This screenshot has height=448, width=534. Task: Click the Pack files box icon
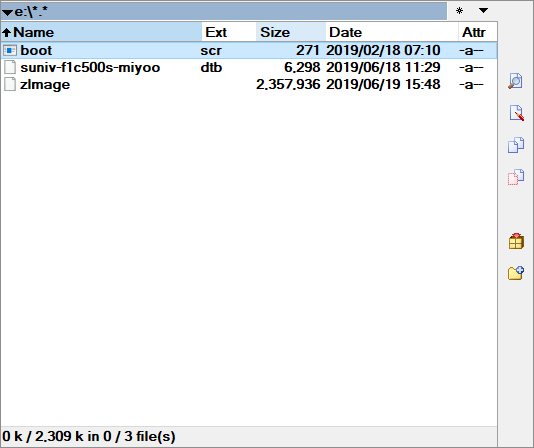coord(516,241)
